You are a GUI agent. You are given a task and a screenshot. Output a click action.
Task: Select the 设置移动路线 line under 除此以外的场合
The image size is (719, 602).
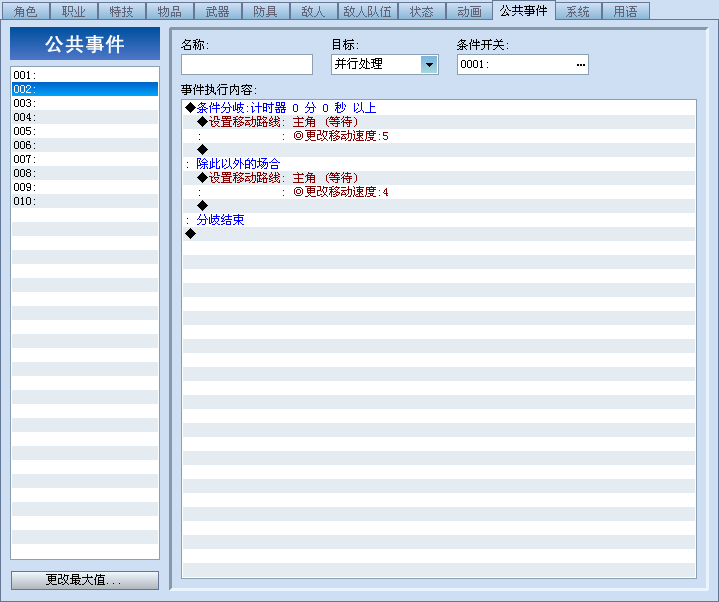coord(439,178)
